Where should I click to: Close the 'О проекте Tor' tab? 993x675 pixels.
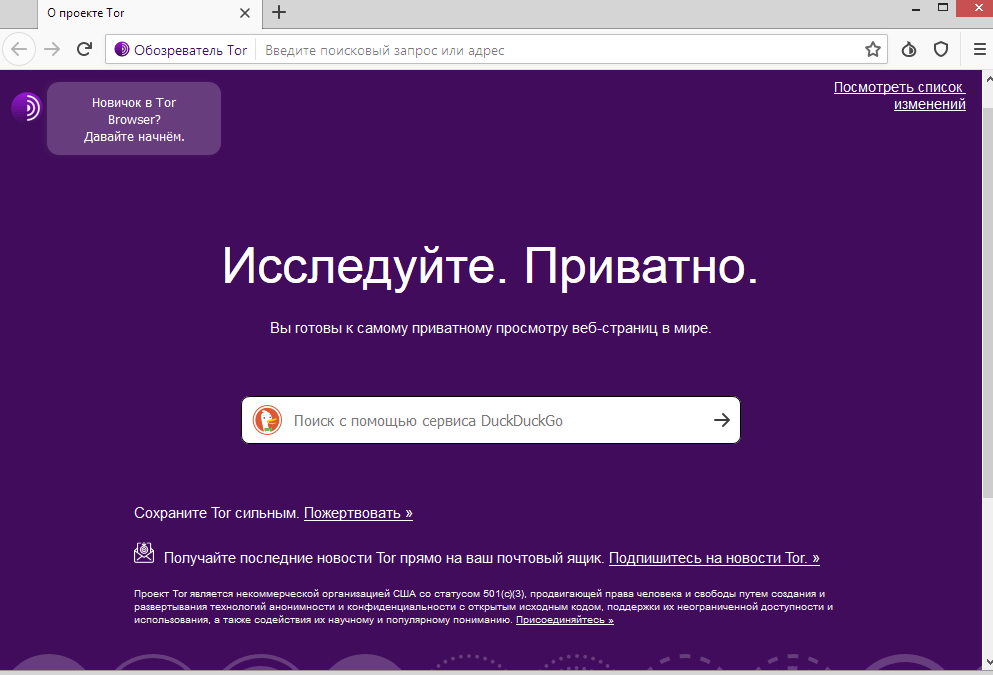tap(245, 13)
